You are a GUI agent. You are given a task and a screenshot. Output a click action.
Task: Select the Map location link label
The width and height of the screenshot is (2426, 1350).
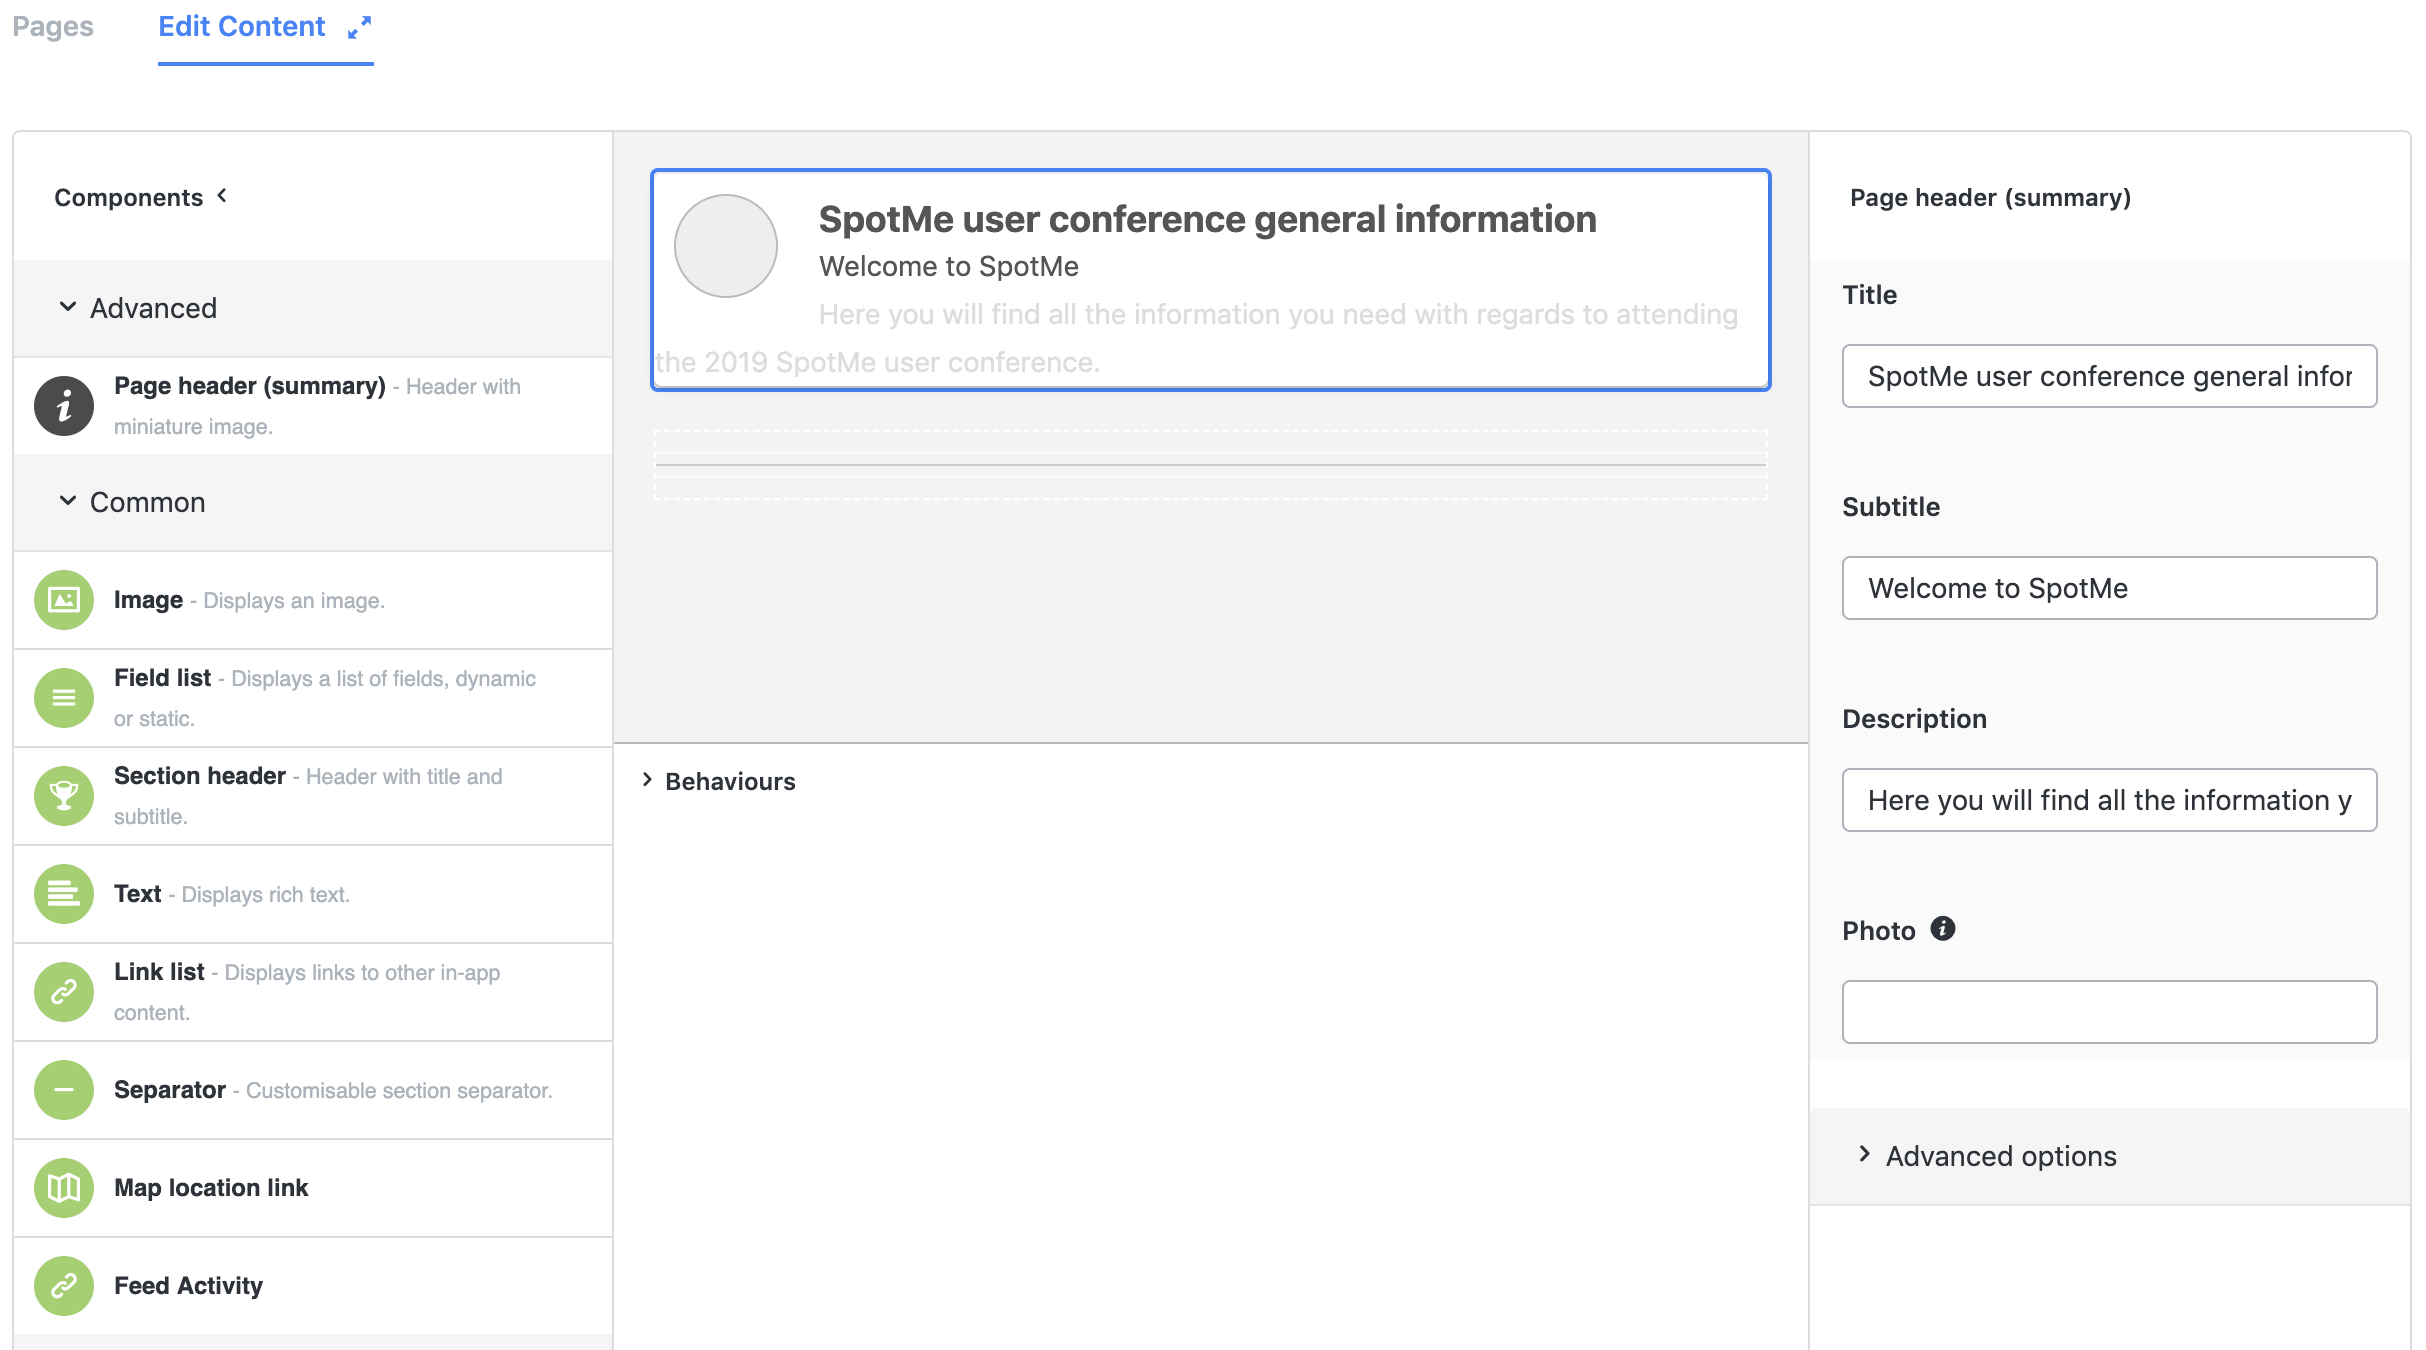[211, 1188]
